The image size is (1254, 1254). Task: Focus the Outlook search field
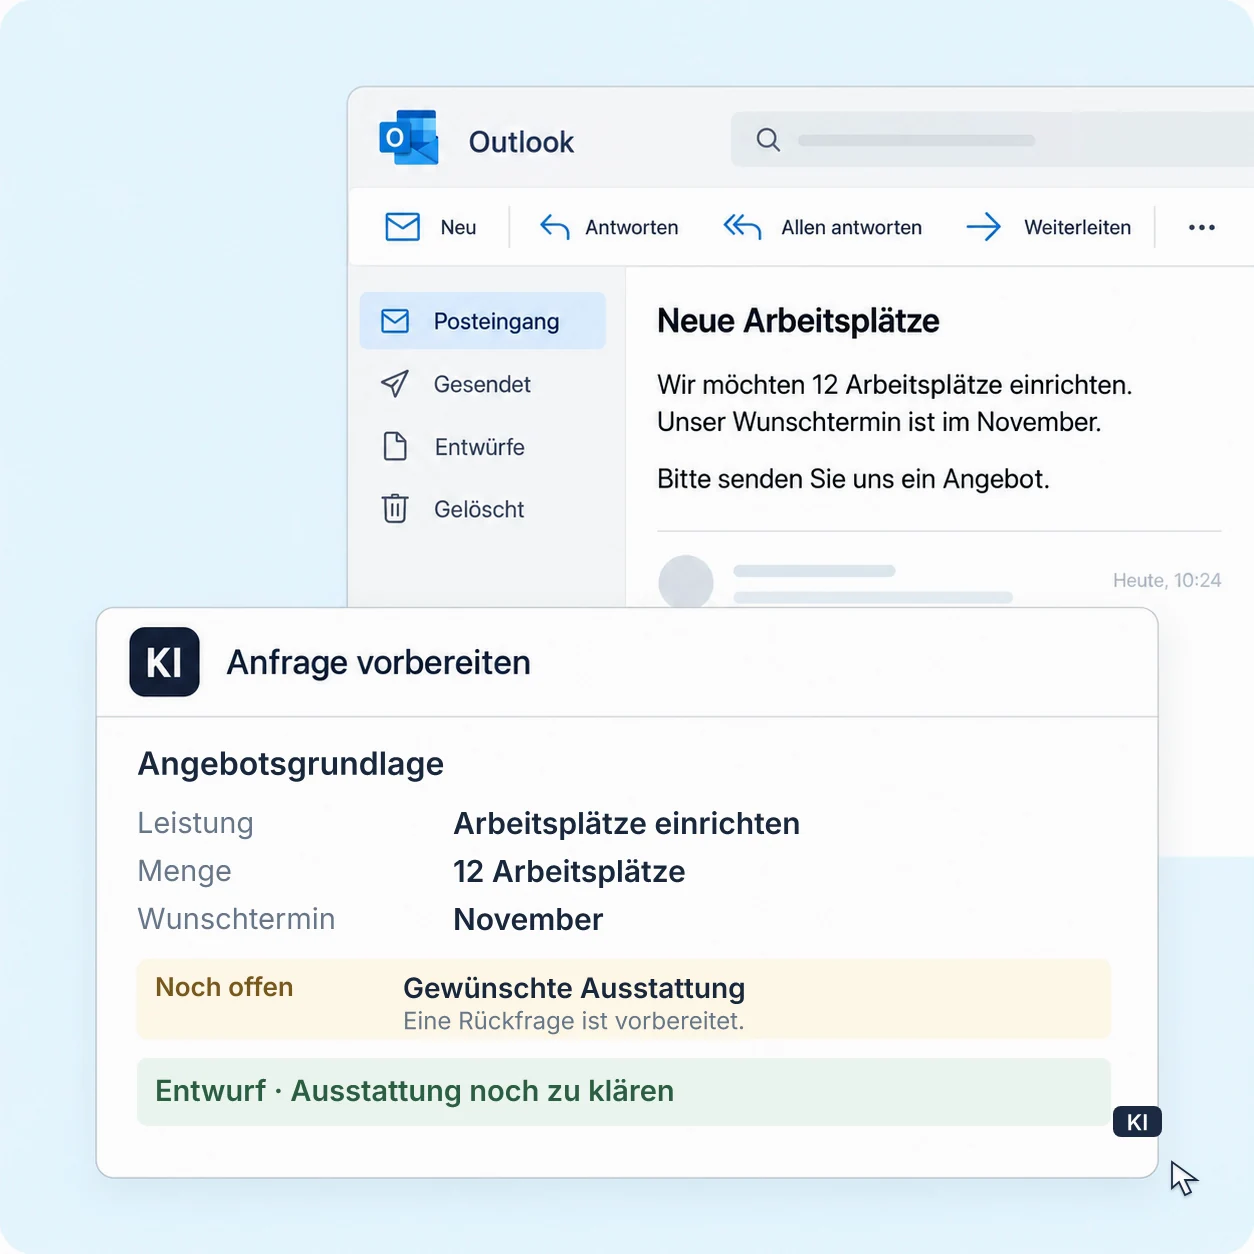coord(991,140)
